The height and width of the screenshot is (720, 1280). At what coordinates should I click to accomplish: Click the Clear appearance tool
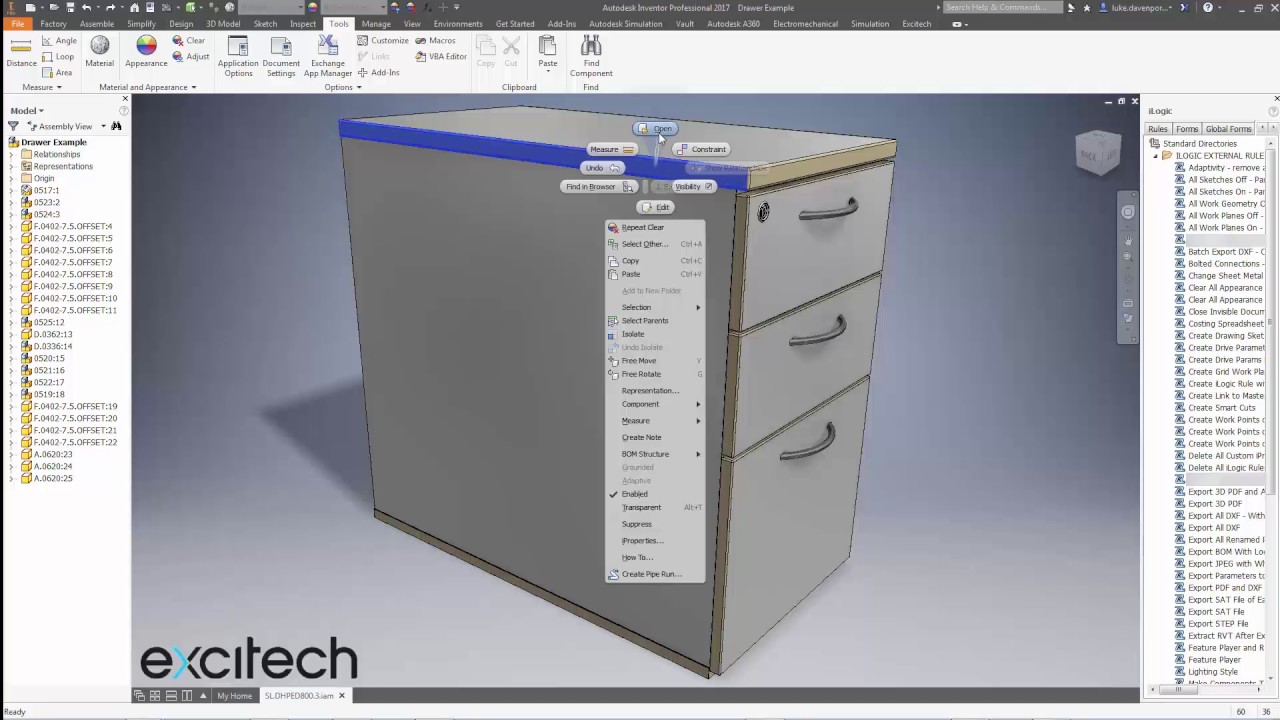[188, 41]
